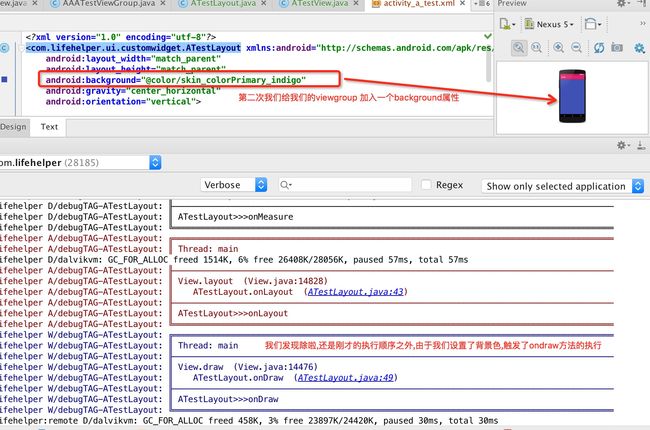Show the hidden editor tabs list
The image size is (650, 430).
pos(482,4)
